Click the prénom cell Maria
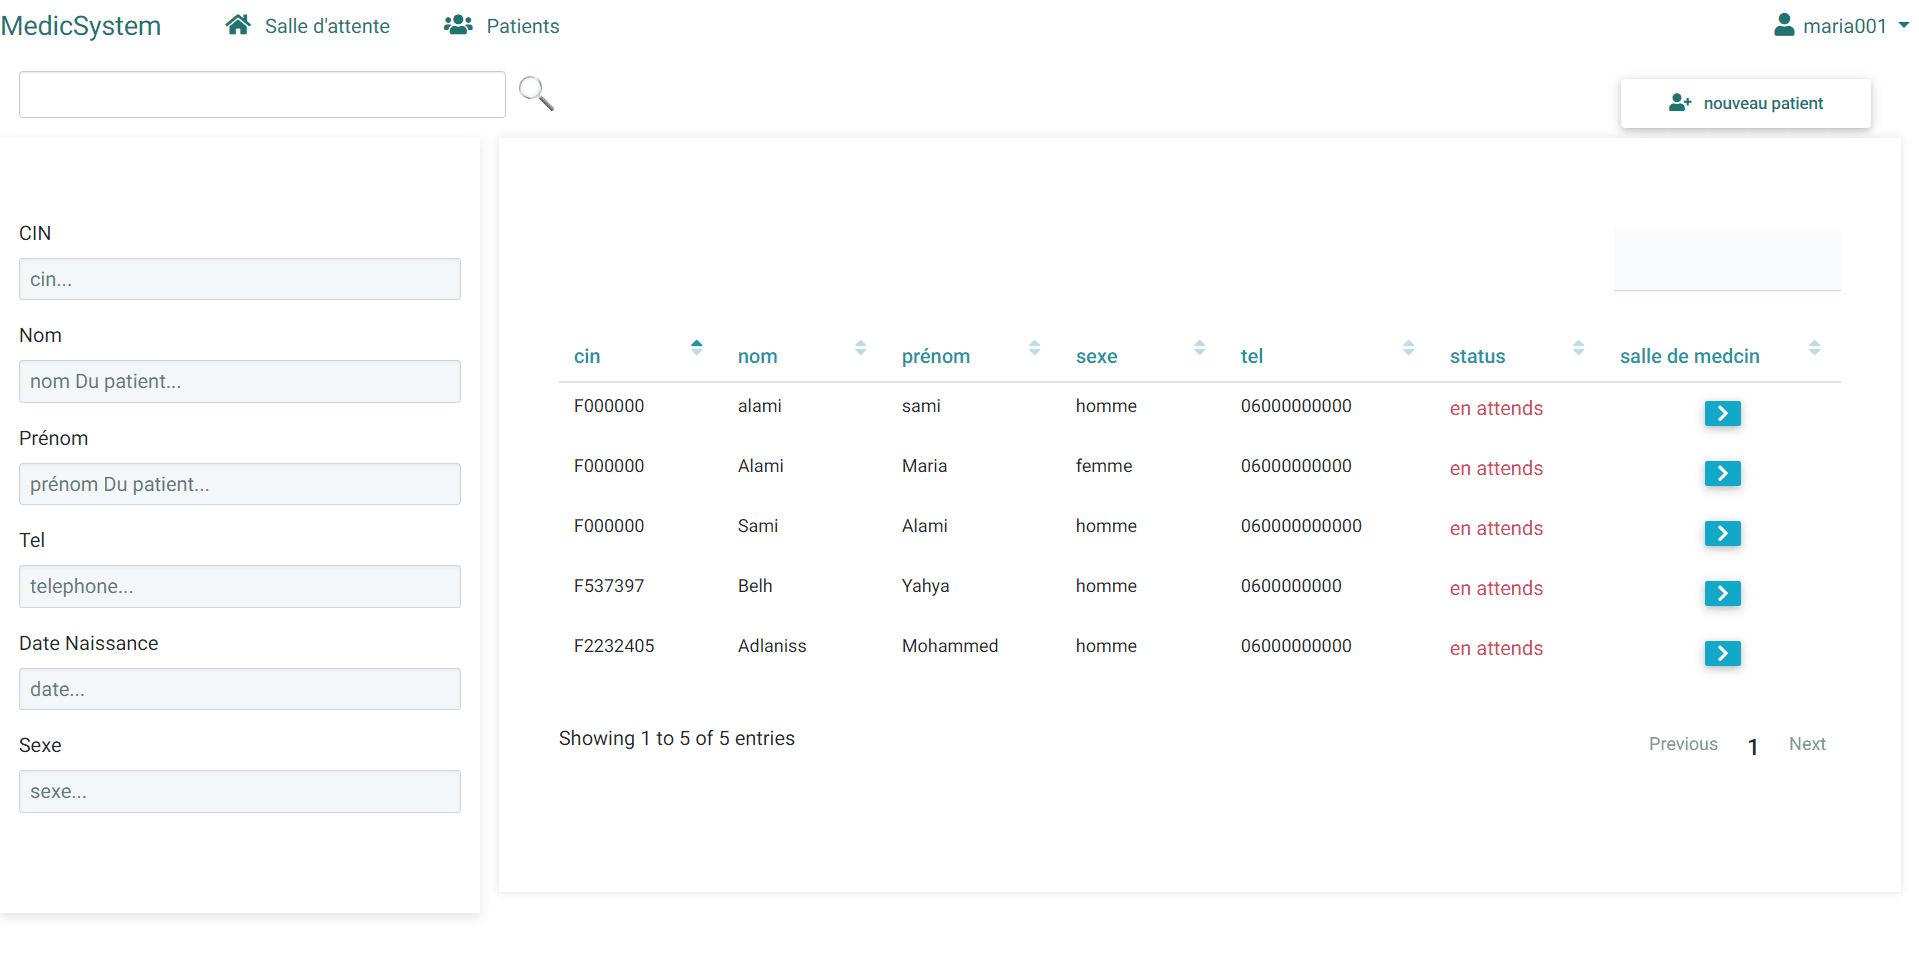 (x=924, y=466)
